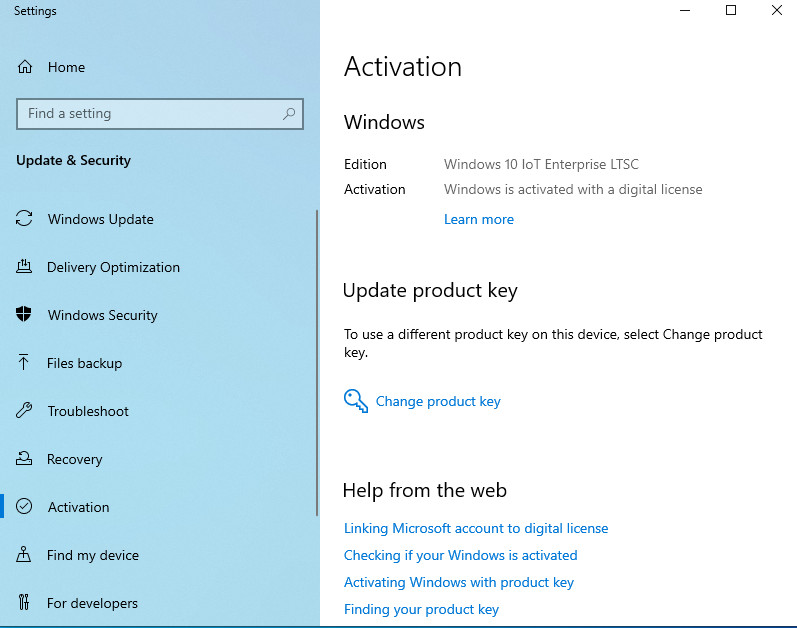
Task: Open Files backup settings
Action: (x=84, y=363)
